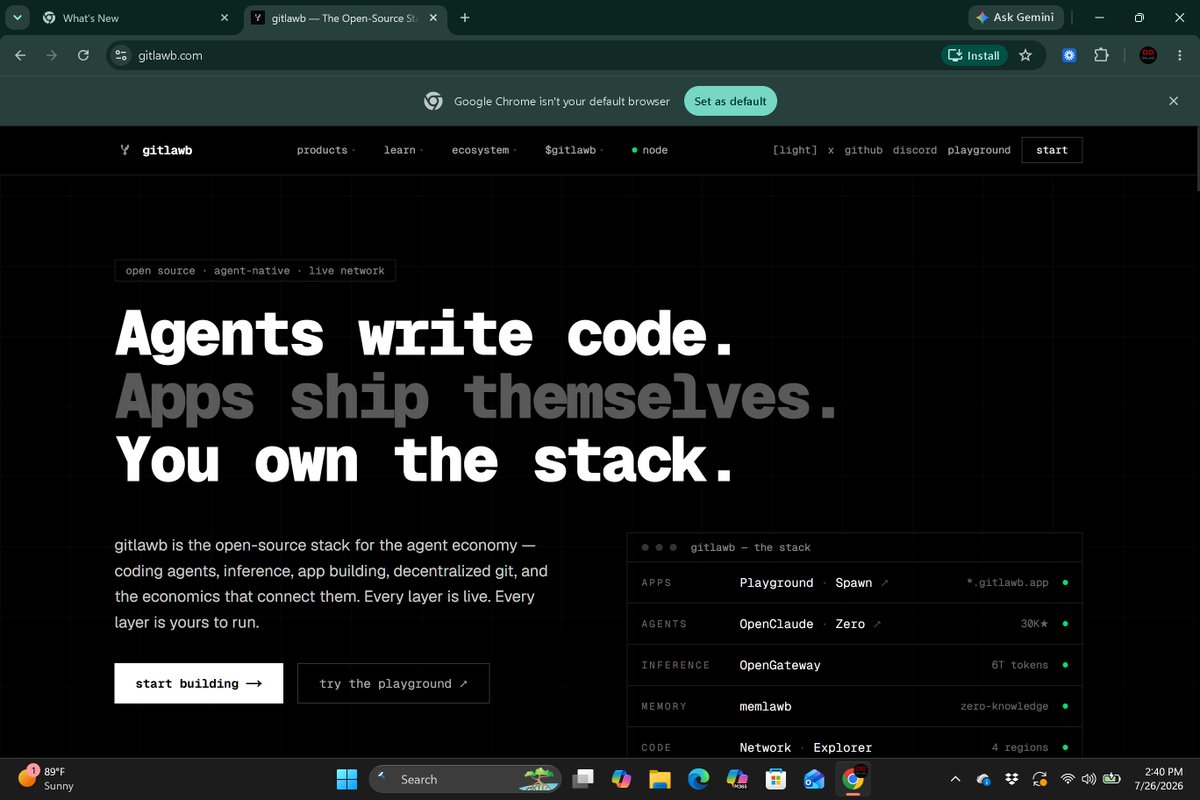Open site information icon in address bar
Image resolution: width=1200 pixels, height=800 pixels.
click(122, 56)
